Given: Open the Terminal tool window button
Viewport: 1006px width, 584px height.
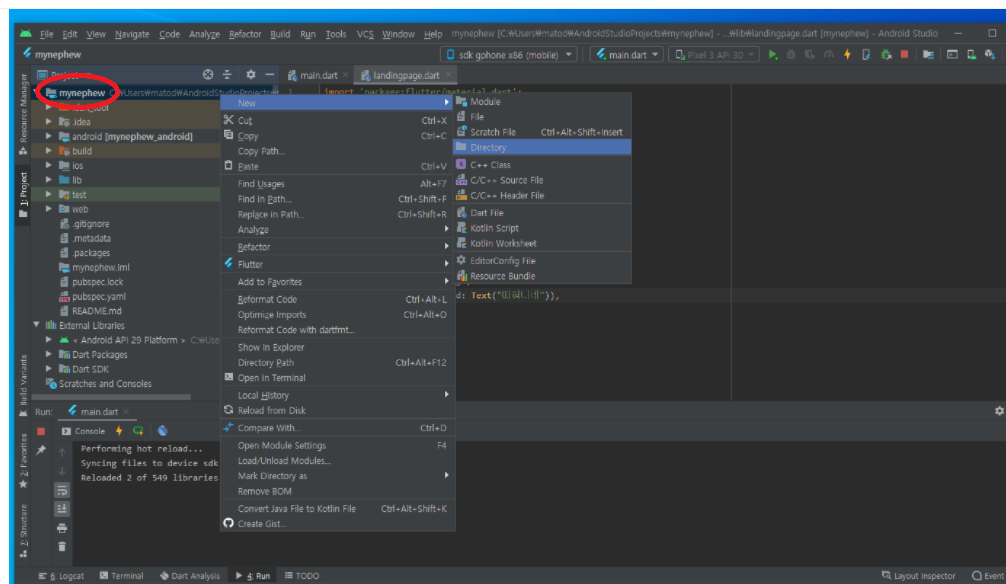Looking at the screenshot, I should click(122, 576).
